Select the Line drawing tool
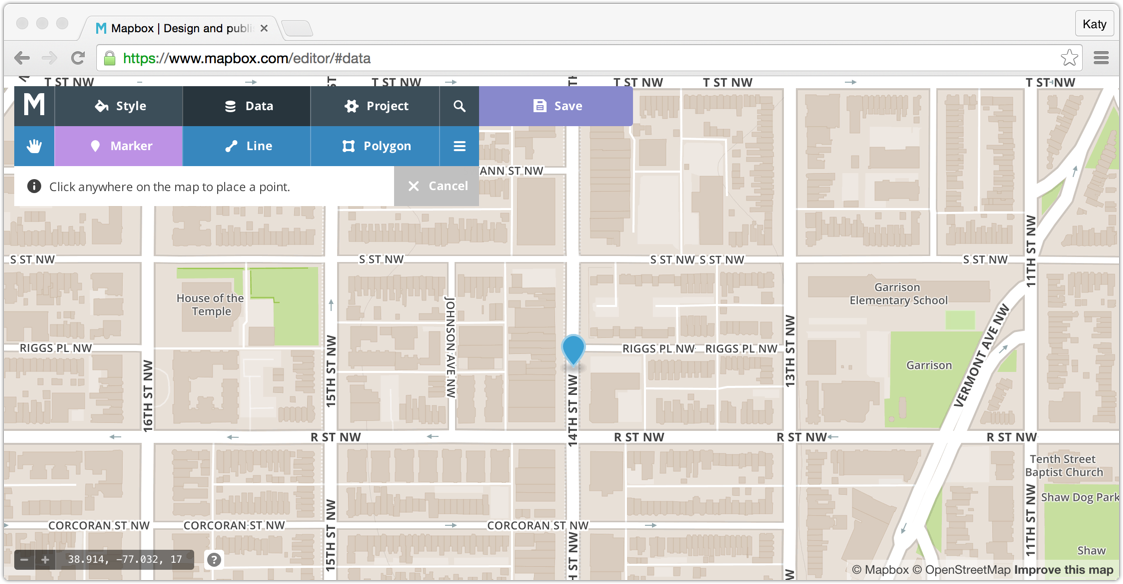This screenshot has height=584, width=1123. [246, 146]
